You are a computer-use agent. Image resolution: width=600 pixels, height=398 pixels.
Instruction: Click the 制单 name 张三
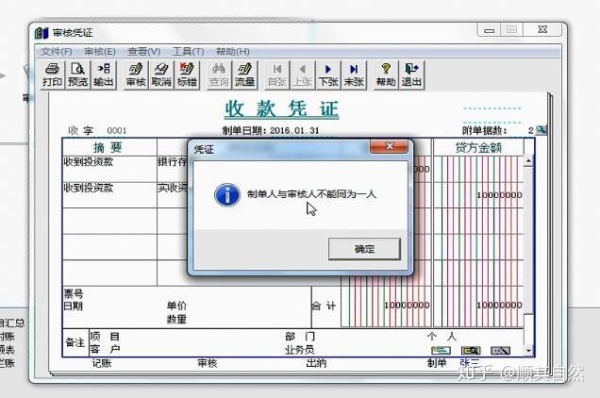coord(469,362)
